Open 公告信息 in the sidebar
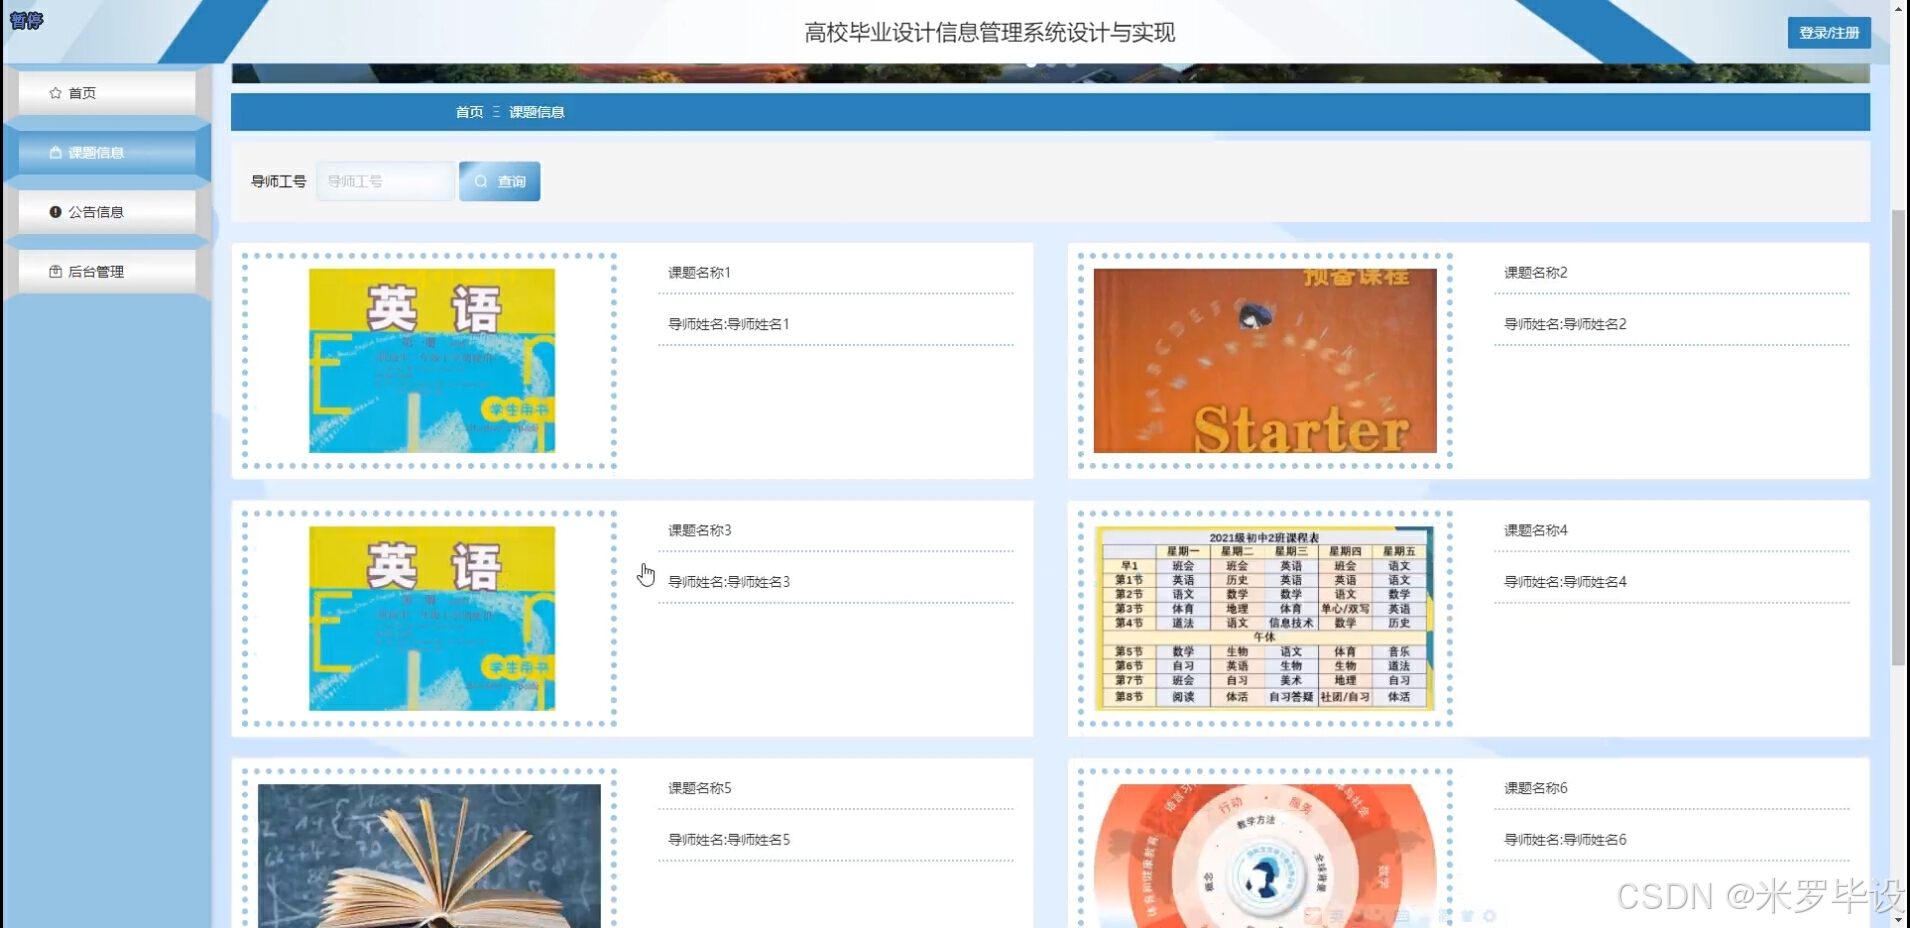This screenshot has height=928, width=1910. [x=107, y=212]
